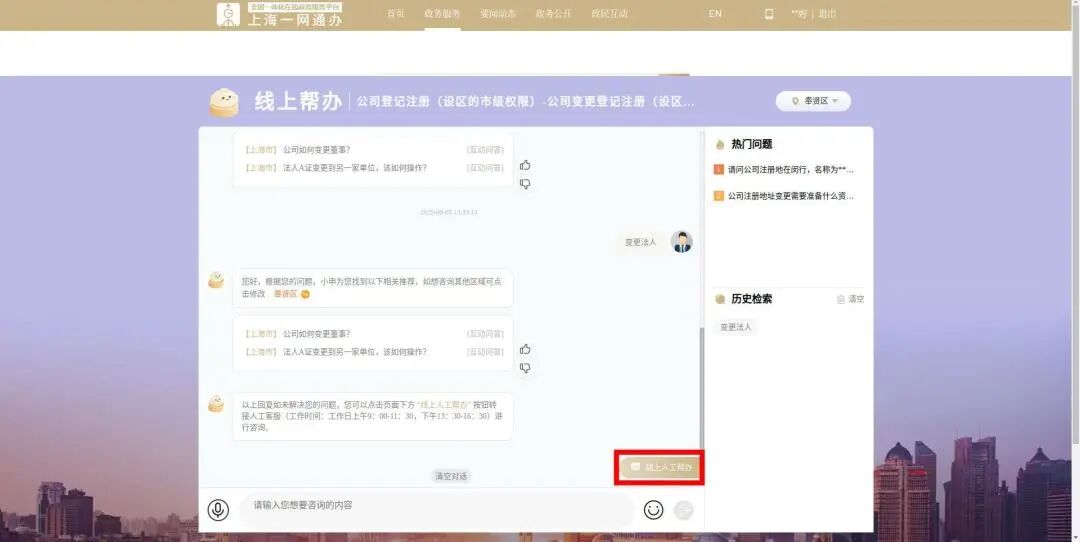Go to the 首页 menu item
This screenshot has width=1080, height=542.
point(396,14)
